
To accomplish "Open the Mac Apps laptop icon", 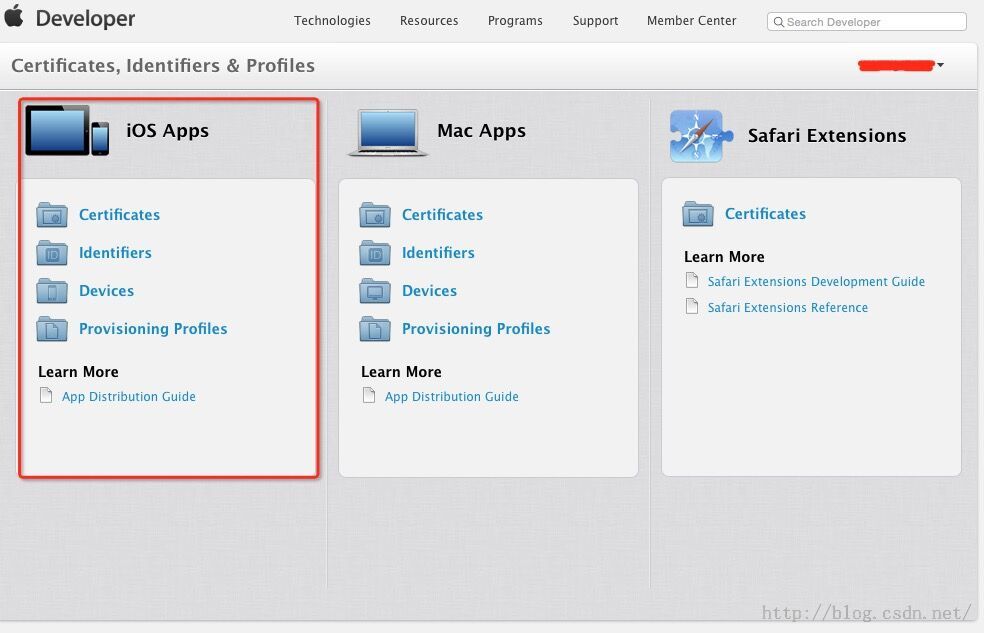I will [388, 132].
